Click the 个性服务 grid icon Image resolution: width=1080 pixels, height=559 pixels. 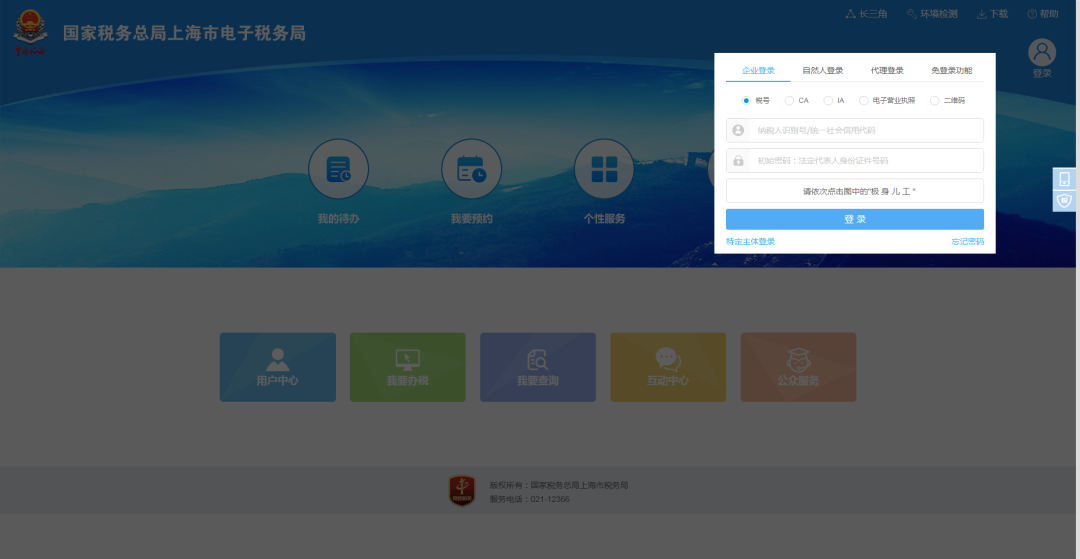pyautogui.click(x=604, y=169)
